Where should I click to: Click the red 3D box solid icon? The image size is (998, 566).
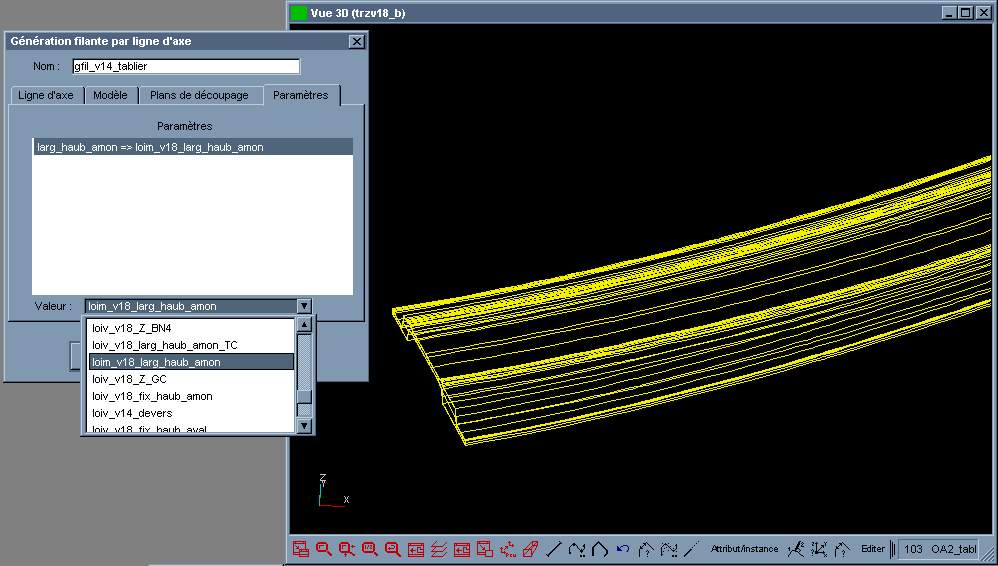[531, 549]
